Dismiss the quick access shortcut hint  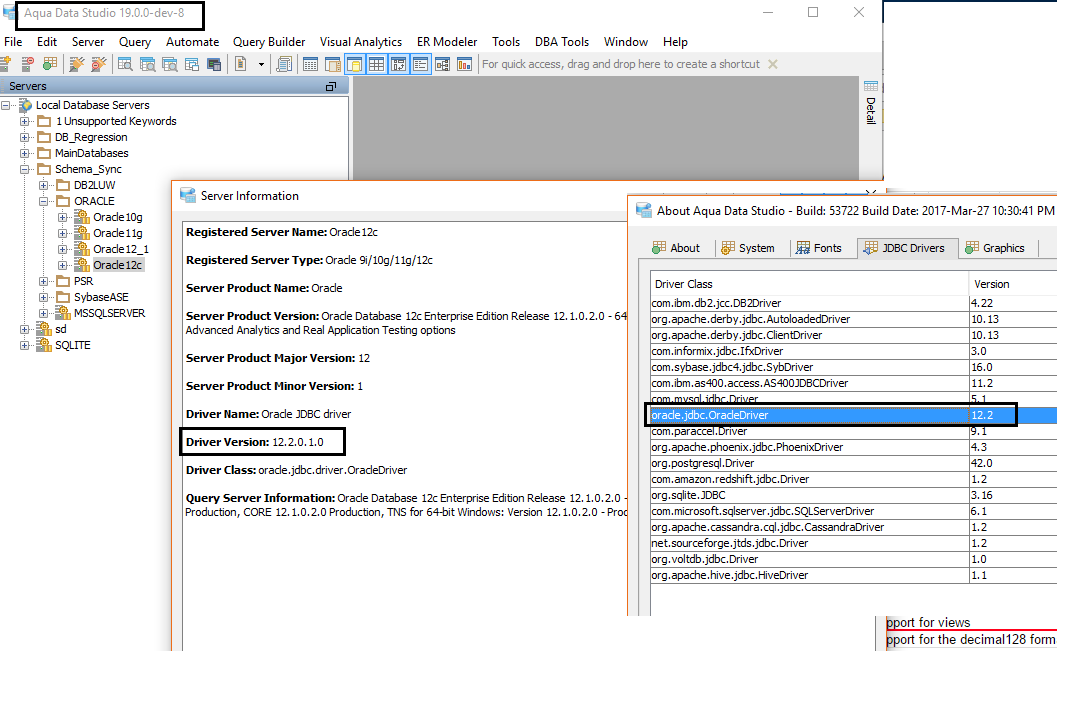pos(773,64)
